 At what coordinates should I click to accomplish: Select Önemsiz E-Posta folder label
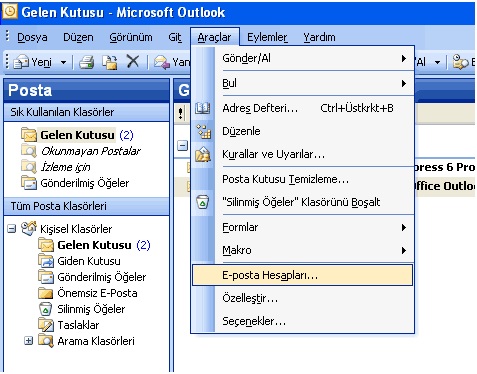(97, 293)
